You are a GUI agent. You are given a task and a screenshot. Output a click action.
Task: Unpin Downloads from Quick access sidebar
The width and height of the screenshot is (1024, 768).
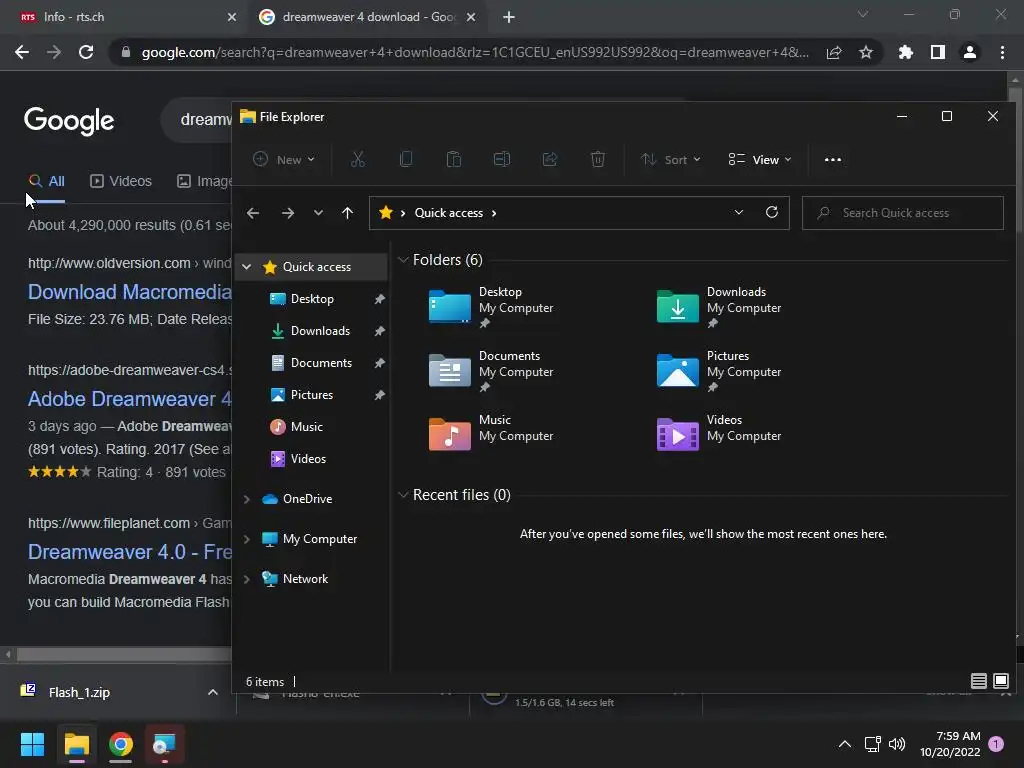click(379, 331)
